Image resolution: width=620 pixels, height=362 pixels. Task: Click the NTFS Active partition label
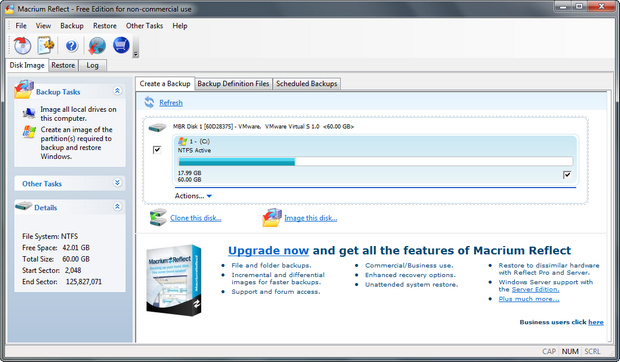point(194,150)
